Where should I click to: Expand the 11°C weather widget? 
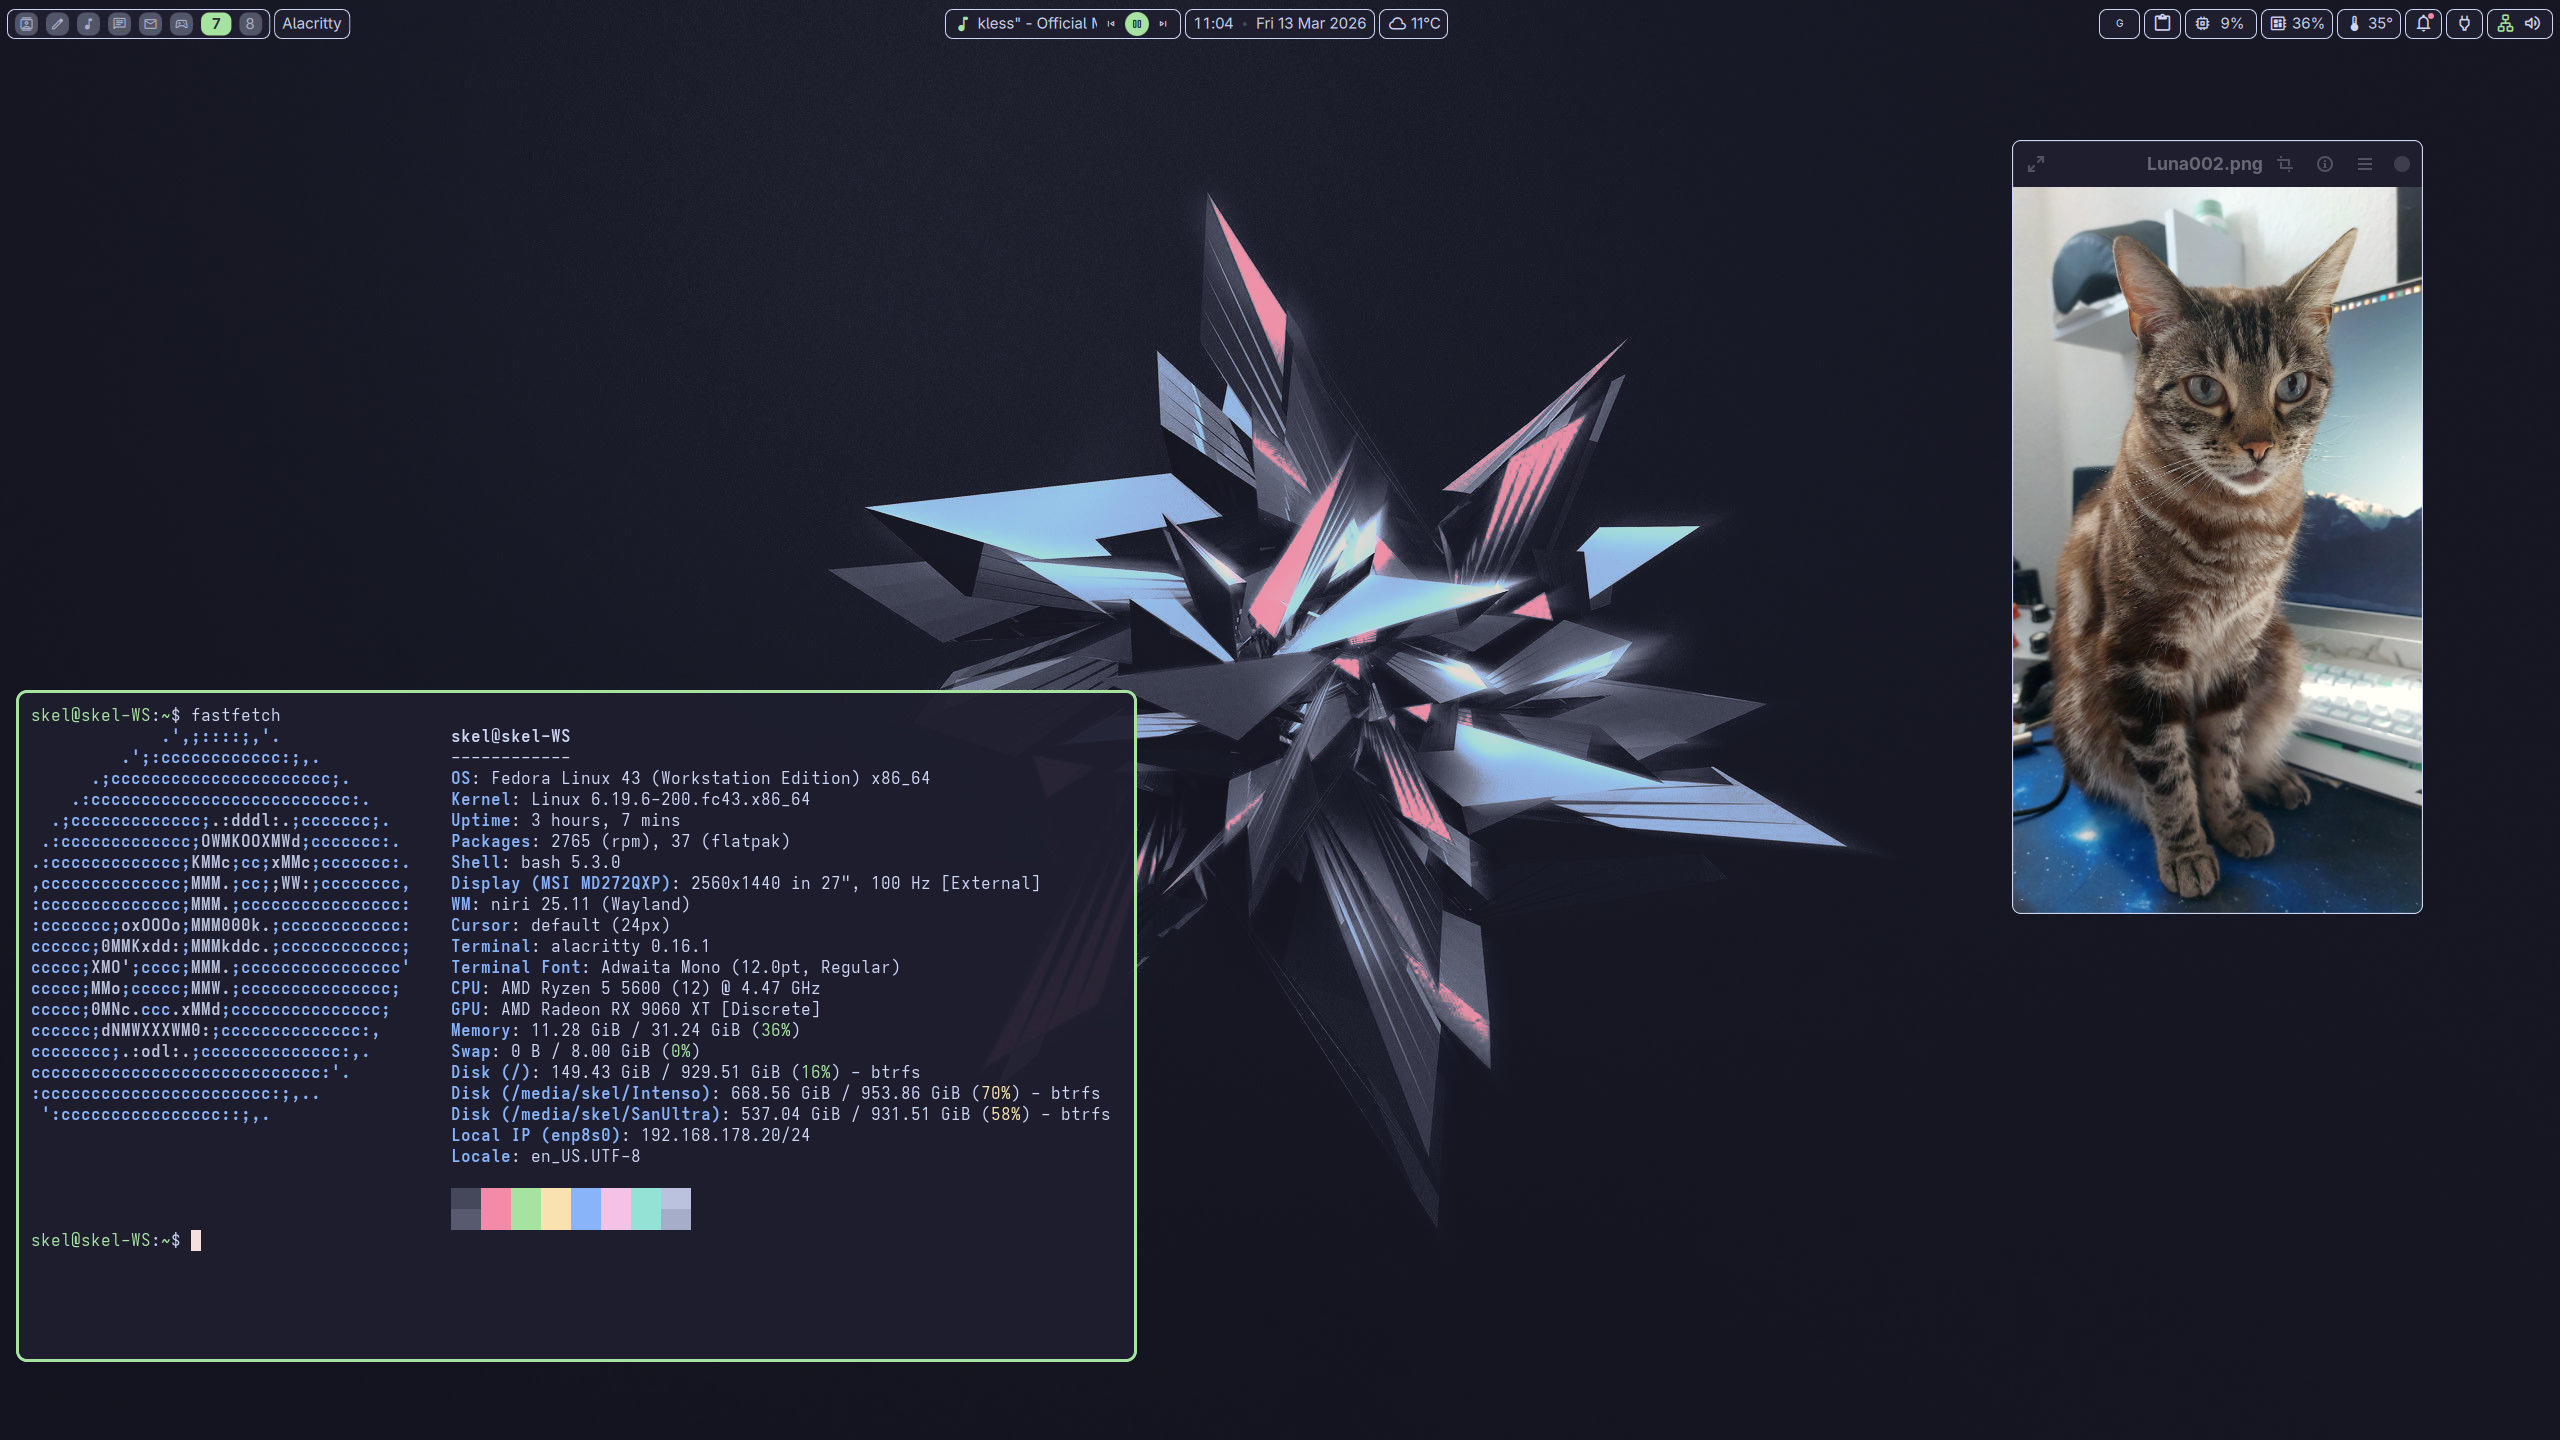point(1413,23)
